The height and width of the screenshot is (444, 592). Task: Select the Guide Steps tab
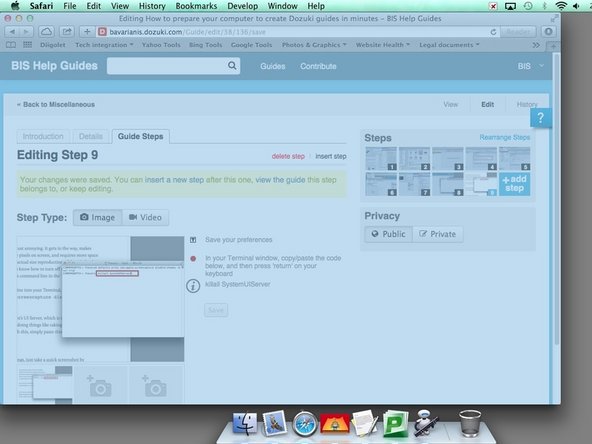[140, 136]
